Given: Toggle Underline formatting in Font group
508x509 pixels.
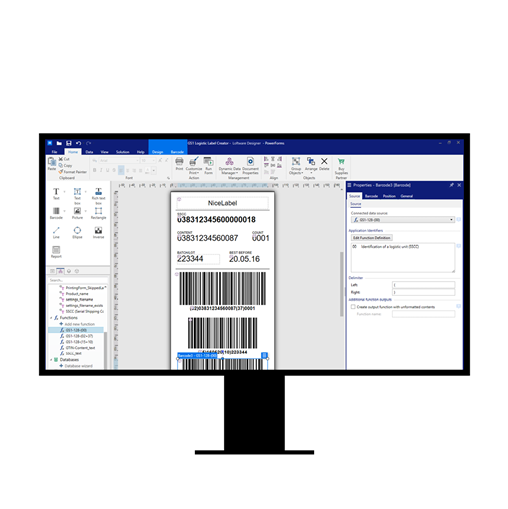Looking at the screenshot, I should (107, 170).
